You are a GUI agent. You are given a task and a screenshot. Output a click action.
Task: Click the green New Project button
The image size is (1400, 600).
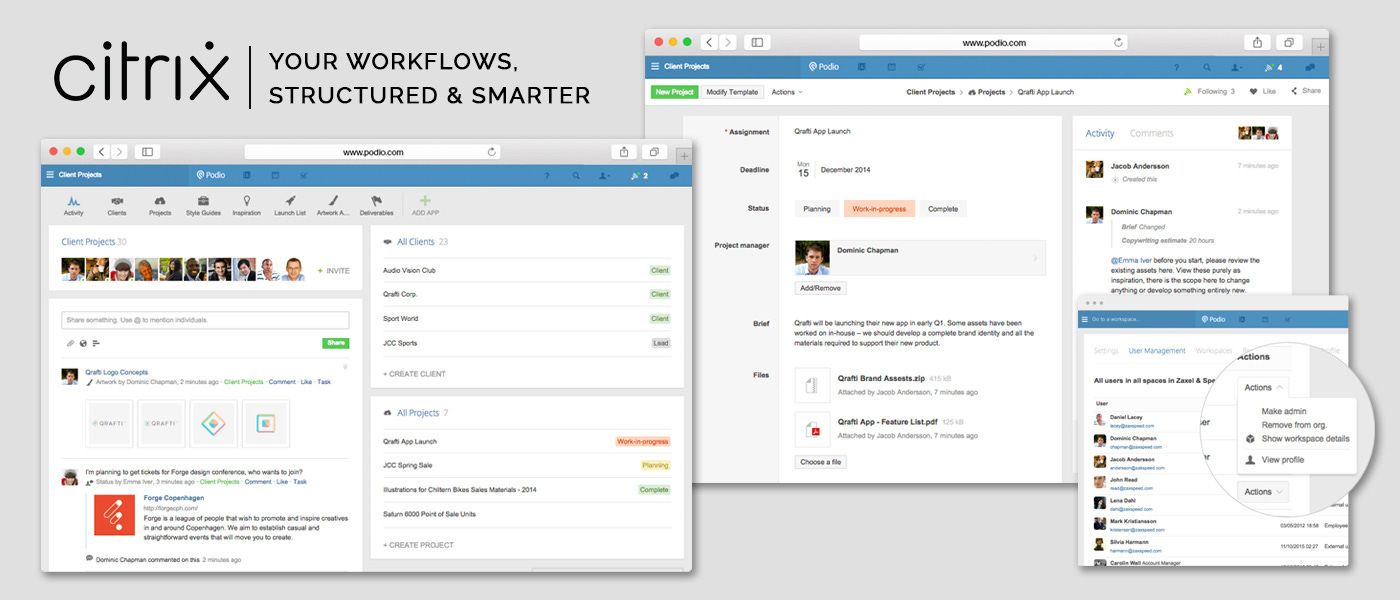pos(675,92)
